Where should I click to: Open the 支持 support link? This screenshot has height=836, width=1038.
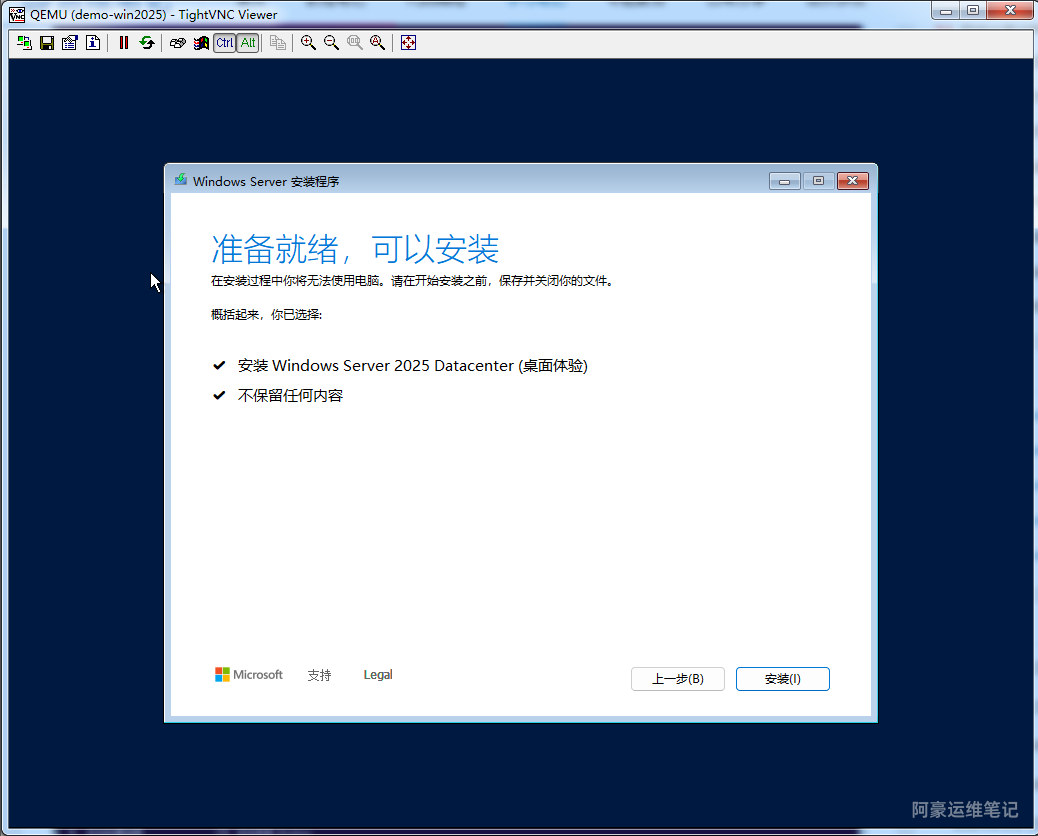(319, 675)
